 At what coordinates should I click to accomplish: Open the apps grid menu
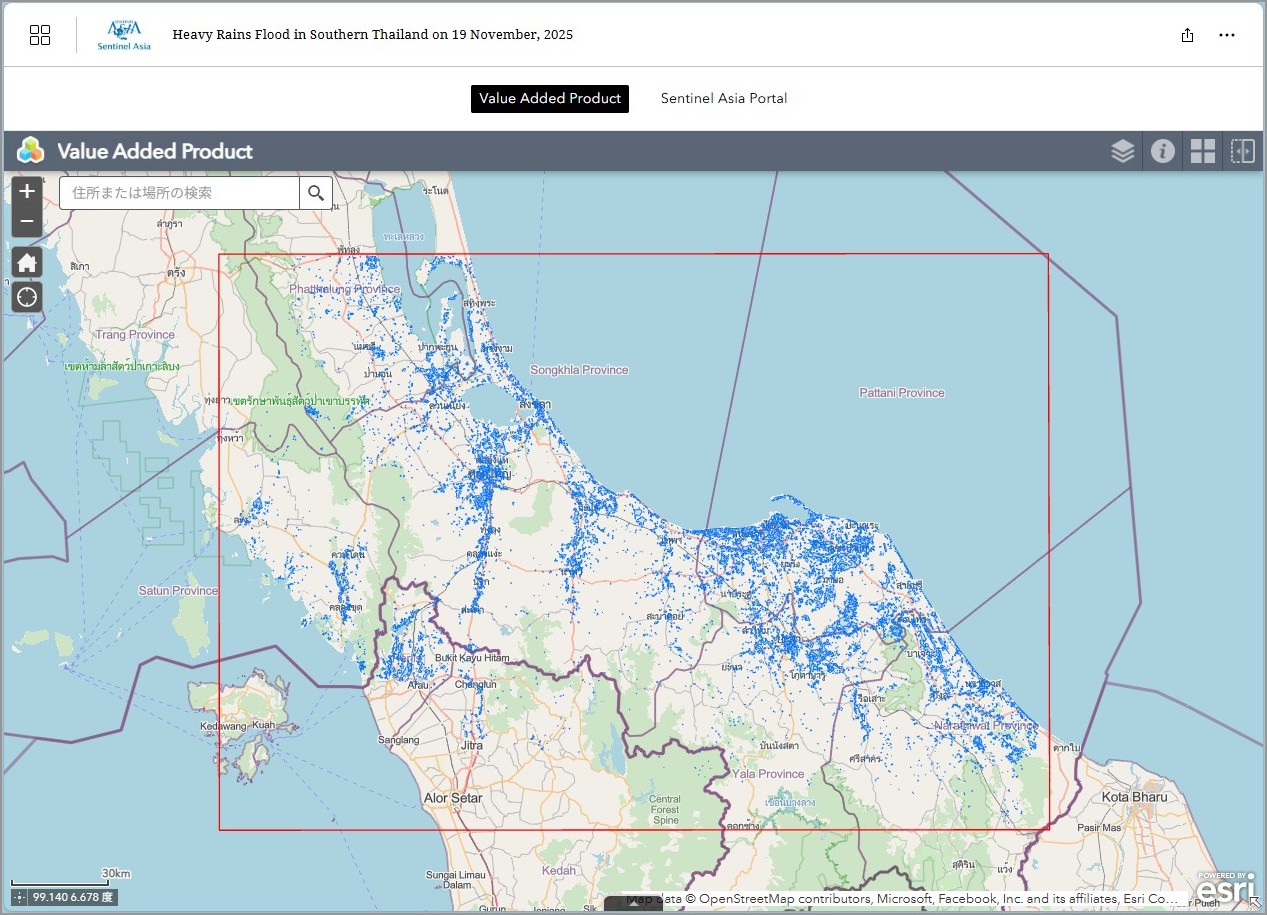coord(40,35)
